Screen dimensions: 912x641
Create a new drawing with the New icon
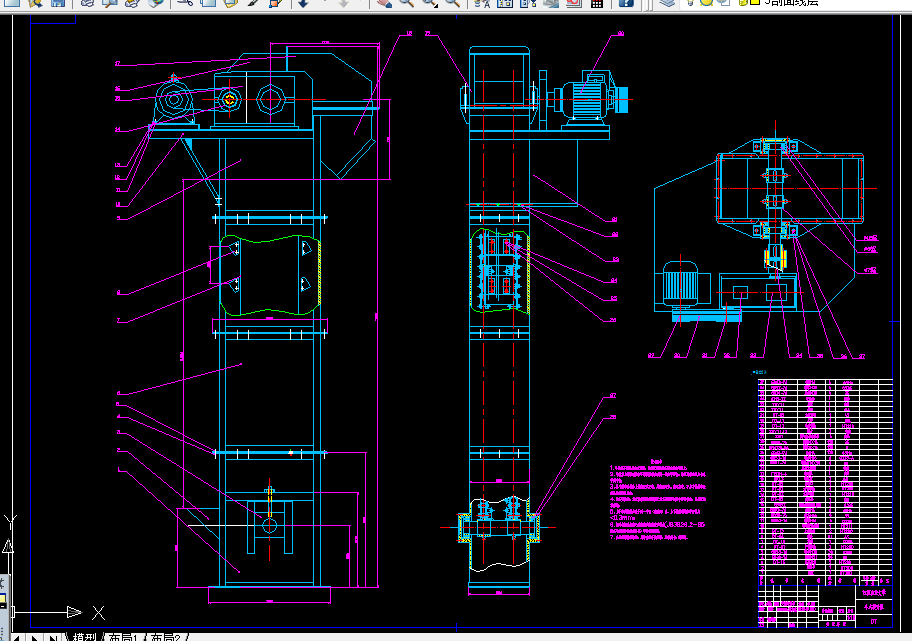(x=12, y=3)
